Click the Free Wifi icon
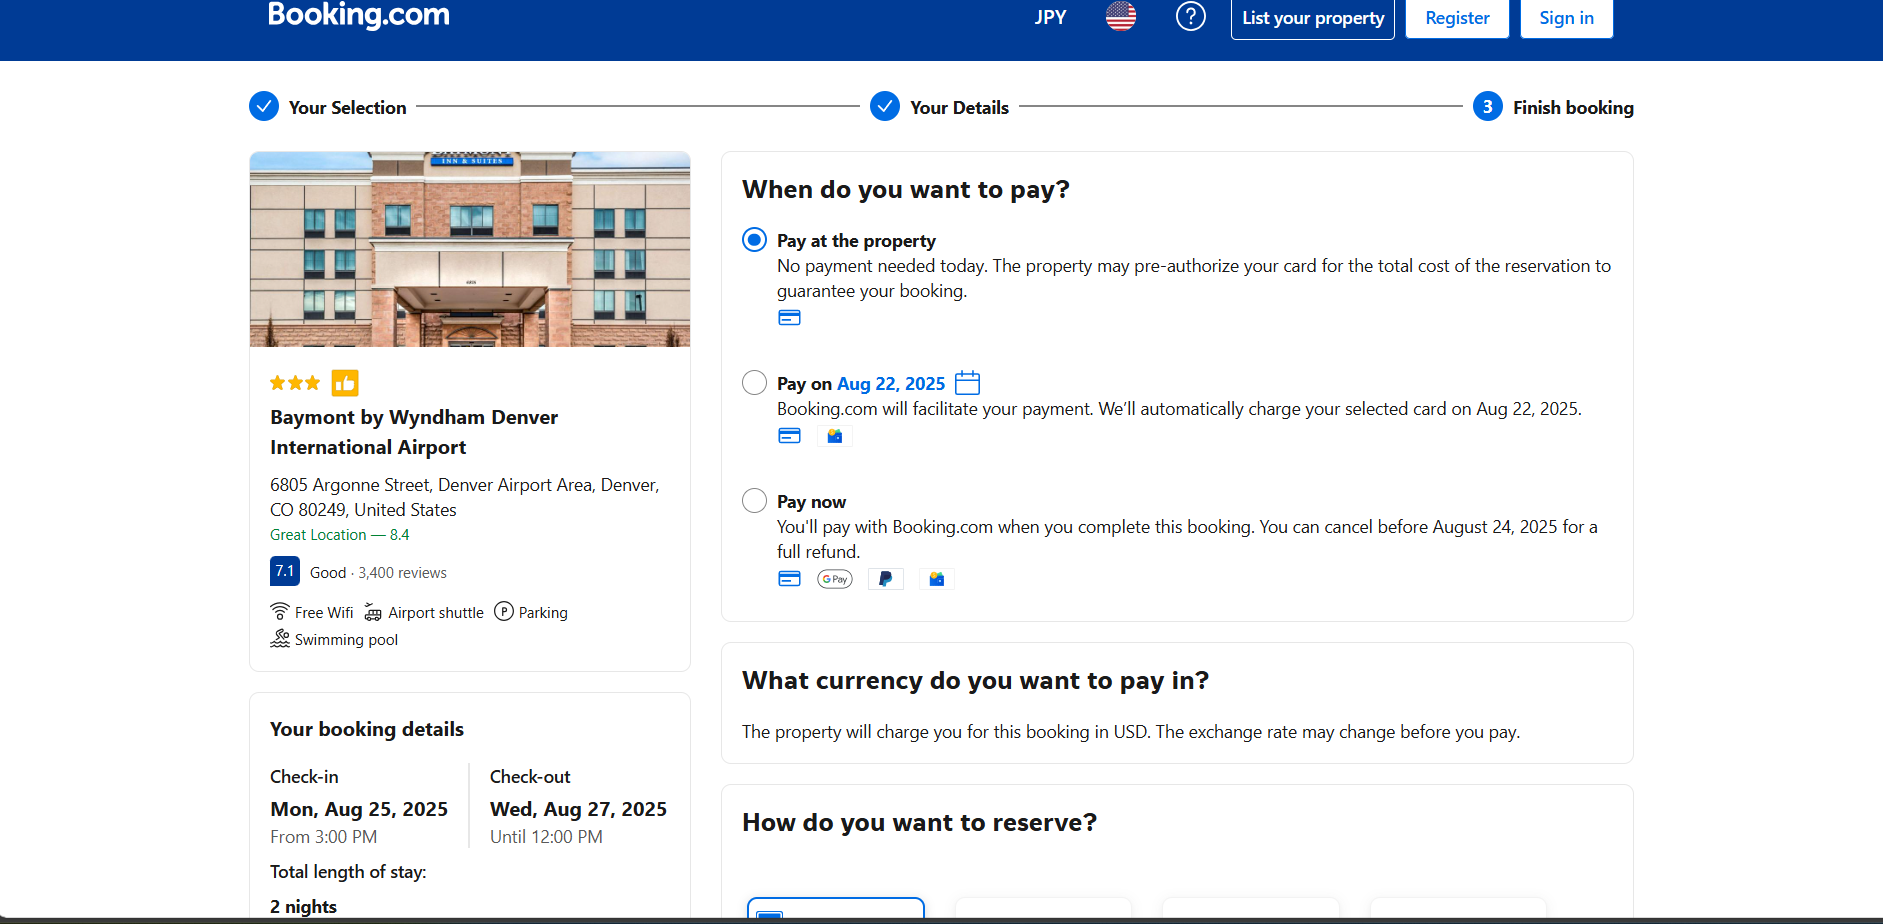 click(280, 612)
